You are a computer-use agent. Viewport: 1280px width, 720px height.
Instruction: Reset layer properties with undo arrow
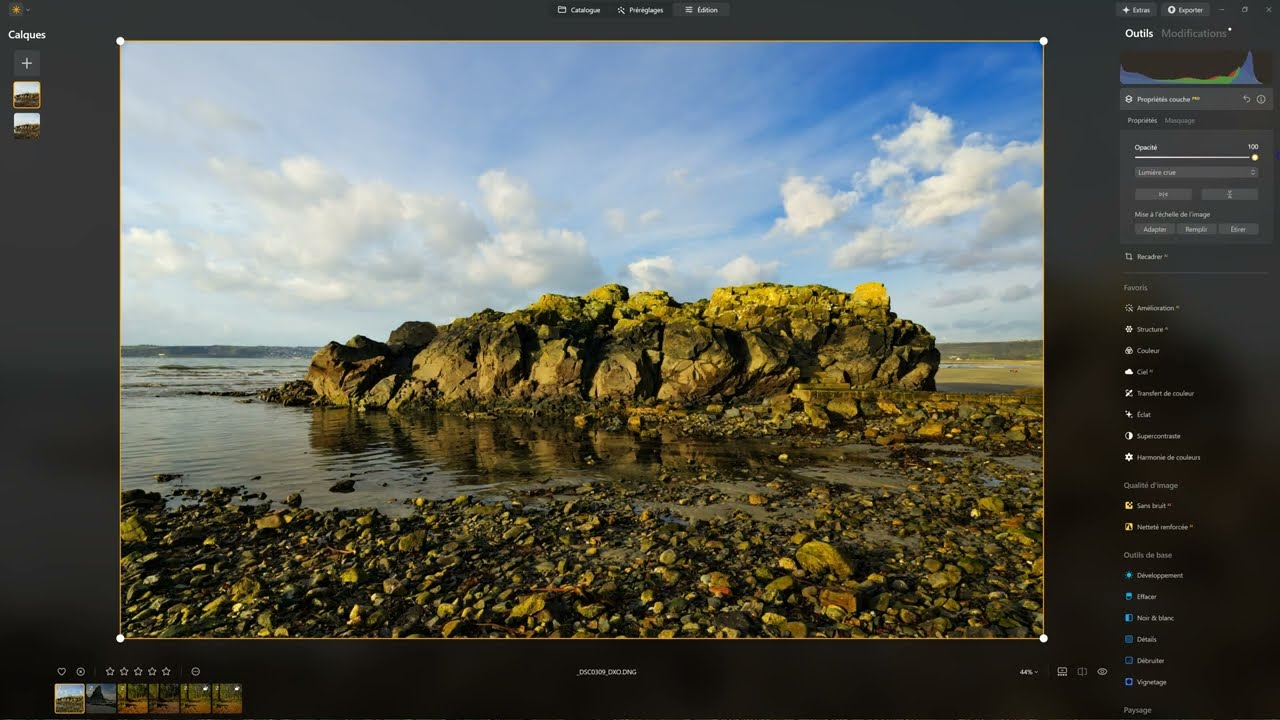1246,99
